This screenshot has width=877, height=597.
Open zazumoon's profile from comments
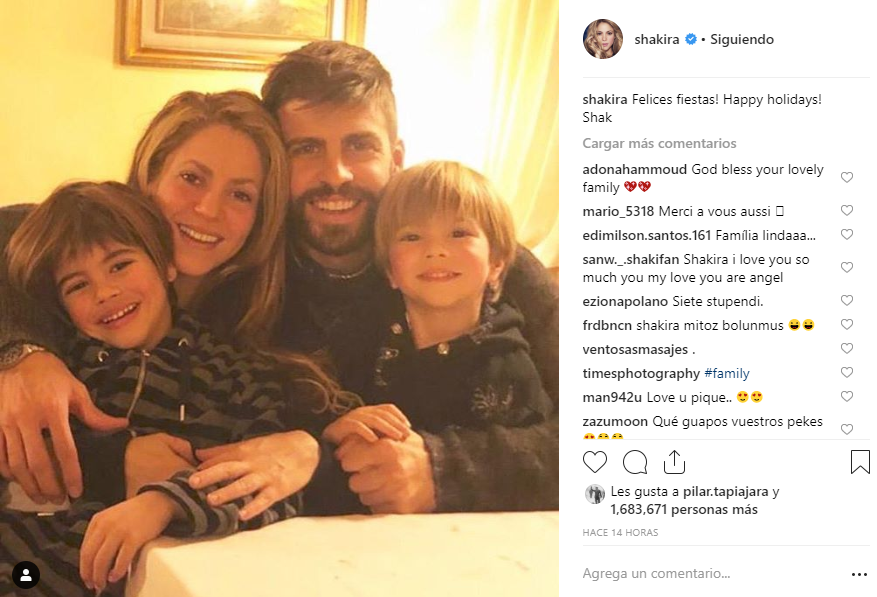point(615,422)
